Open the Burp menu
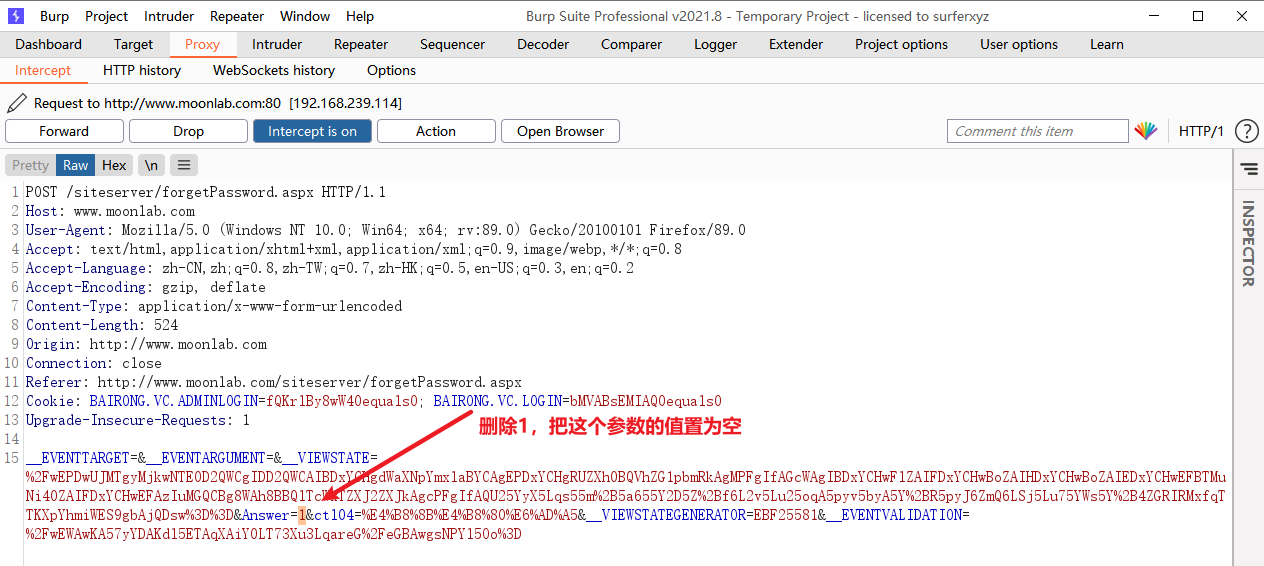Screen dimensions: 1264x566 55,16
